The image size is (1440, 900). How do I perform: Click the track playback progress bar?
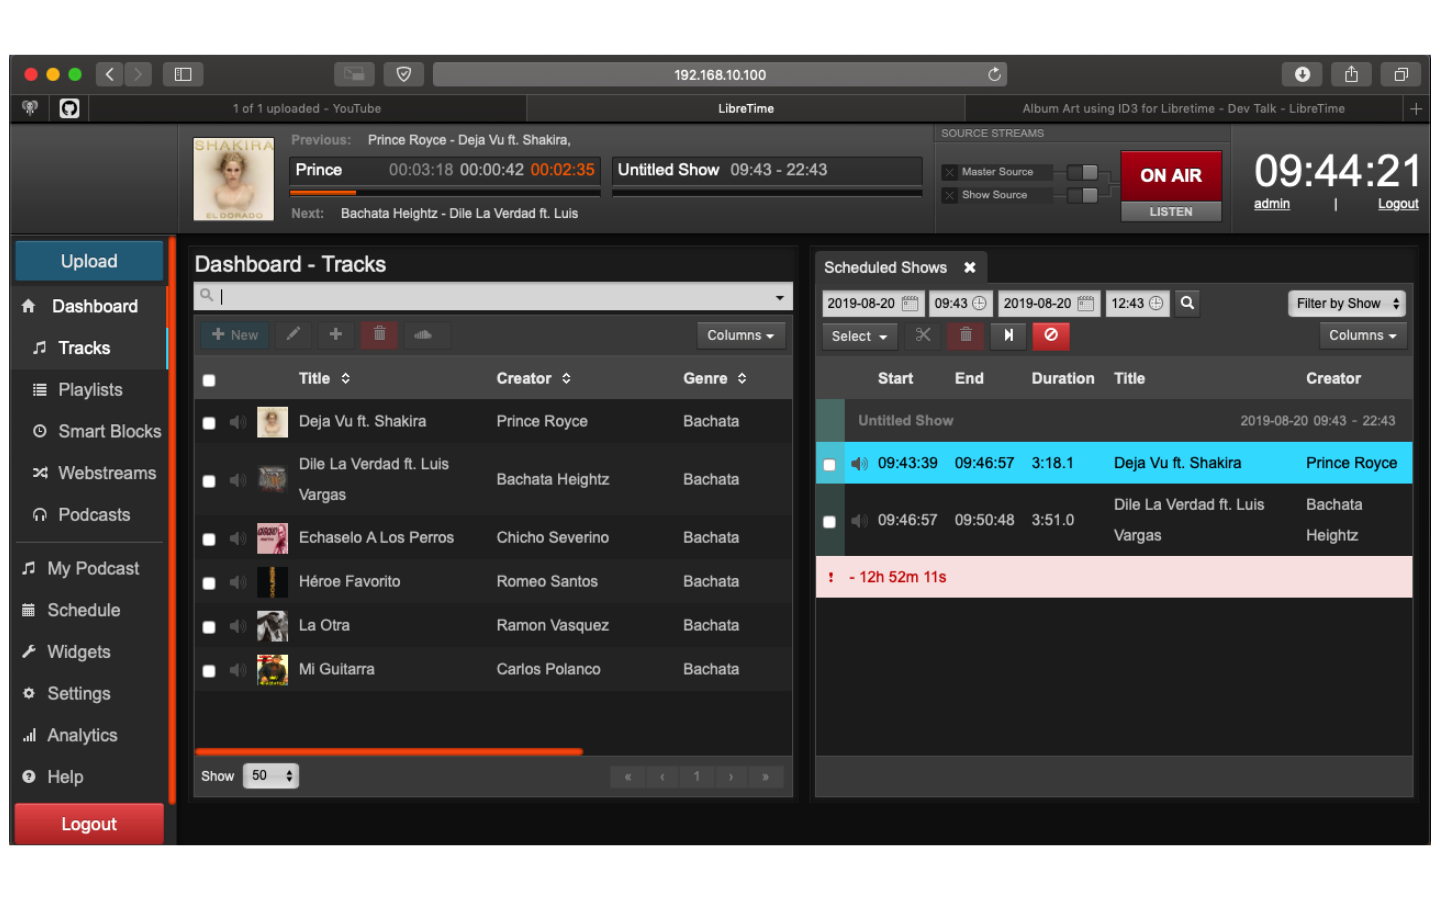click(x=445, y=192)
